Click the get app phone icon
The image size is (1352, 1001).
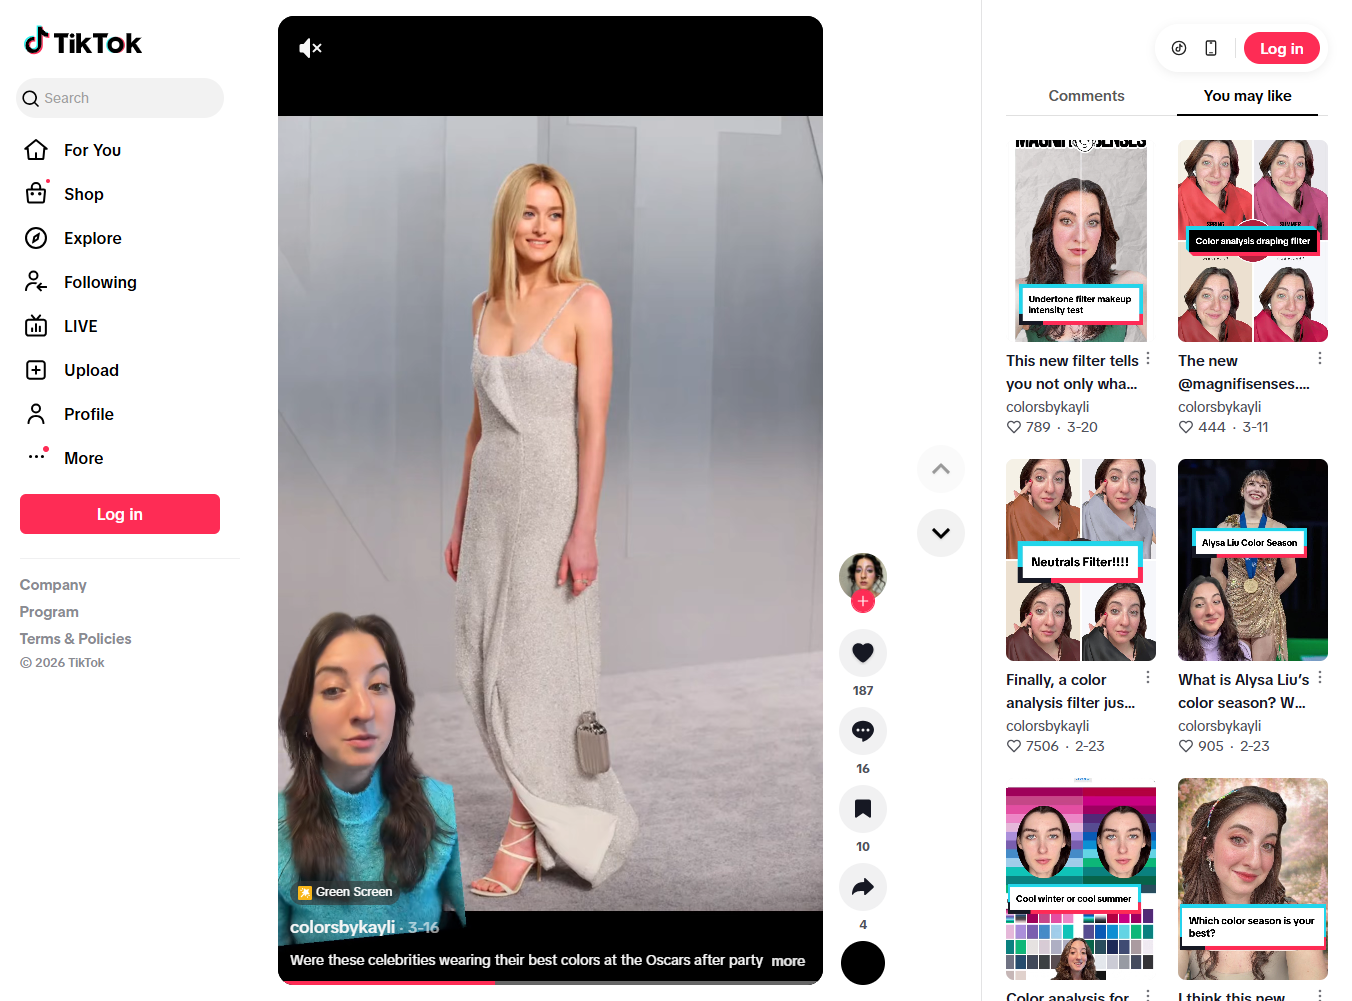1211,48
